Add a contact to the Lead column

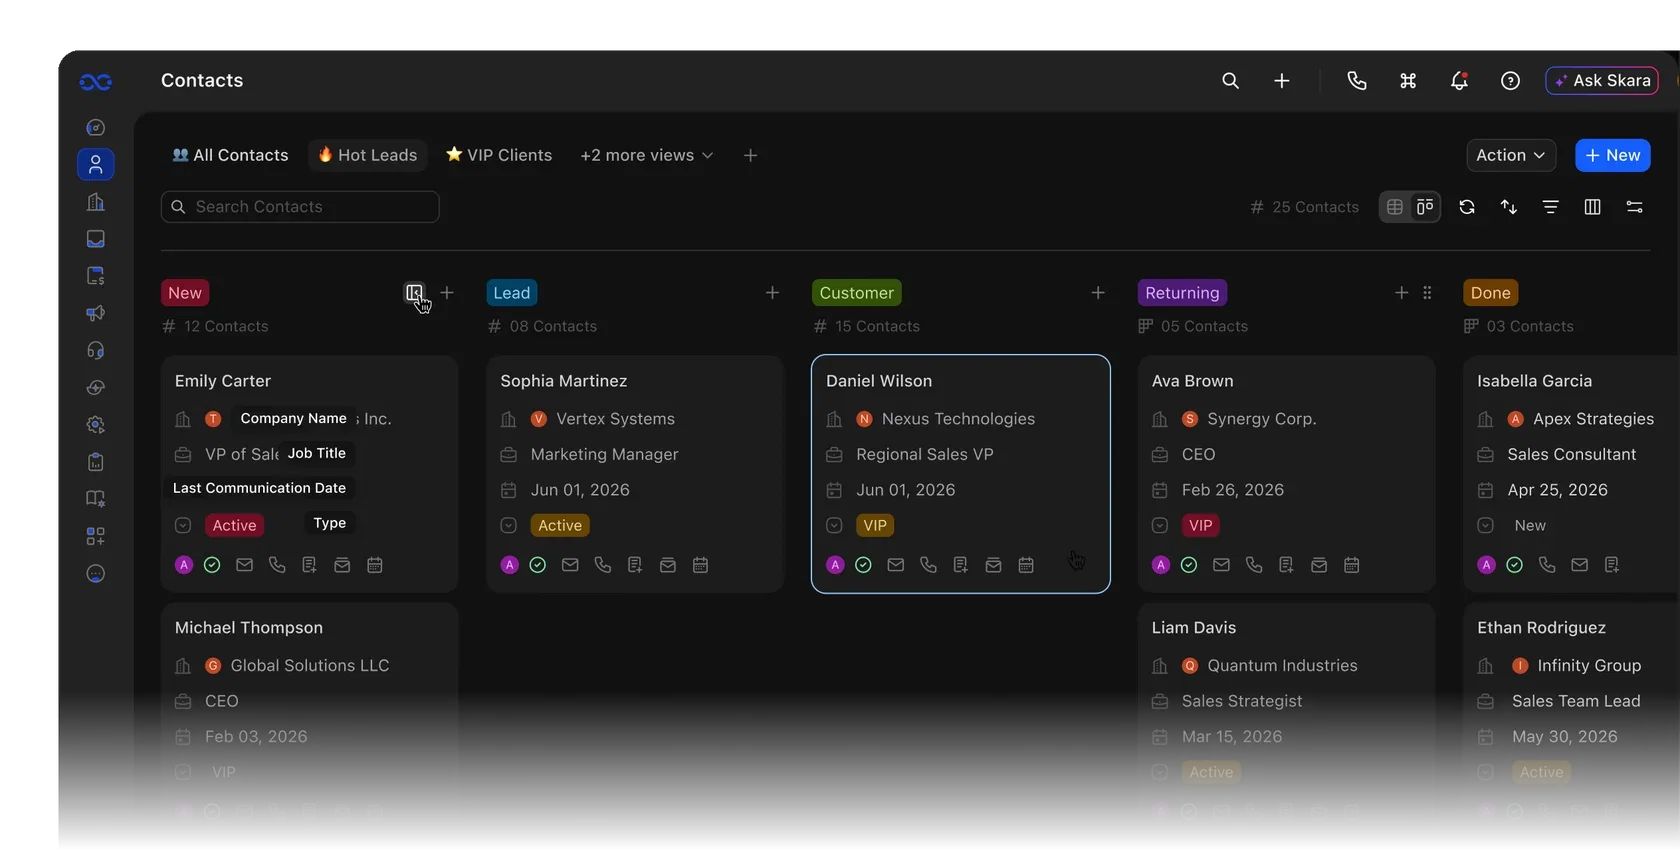pos(772,293)
